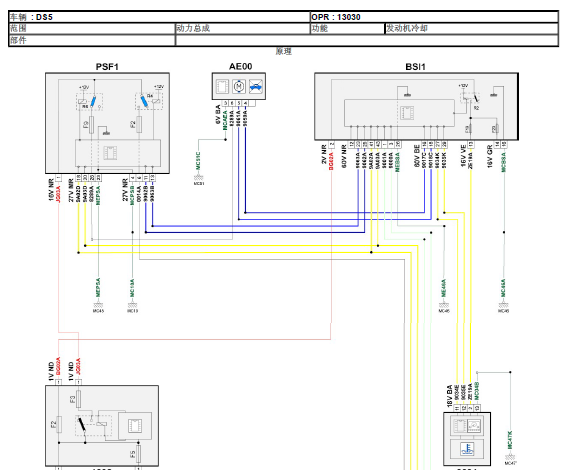Click the BSI1 component title
This screenshot has height=470, width=579.
(415, 67)
